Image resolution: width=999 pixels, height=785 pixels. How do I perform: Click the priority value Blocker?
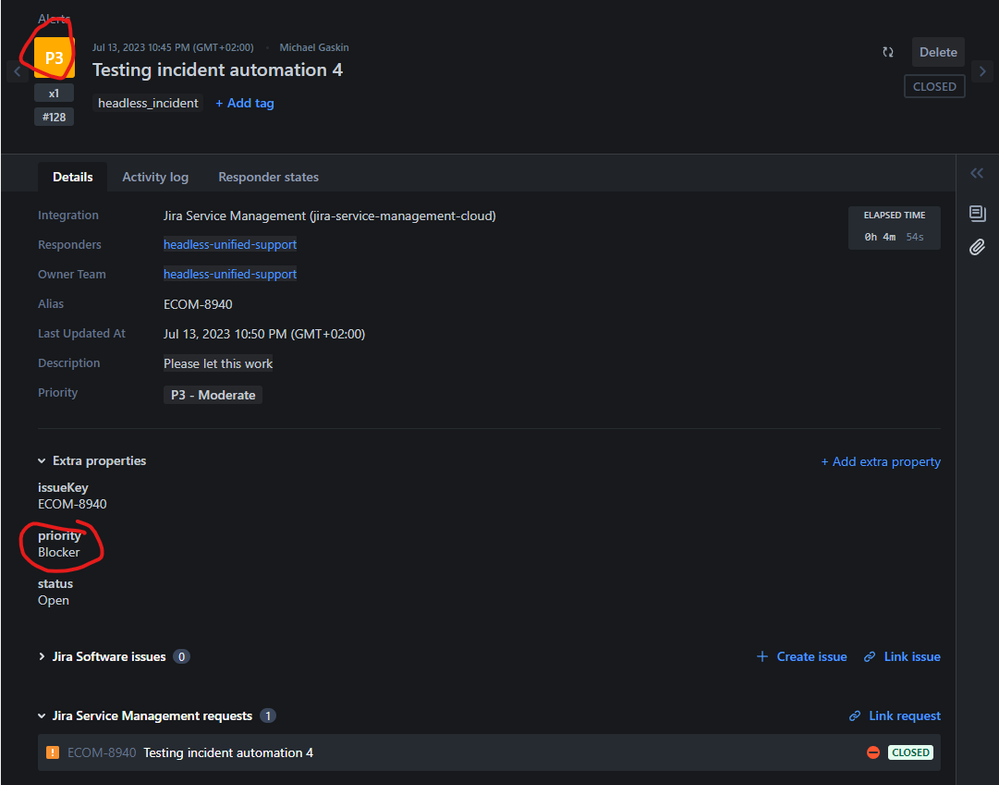pos(59,552)
